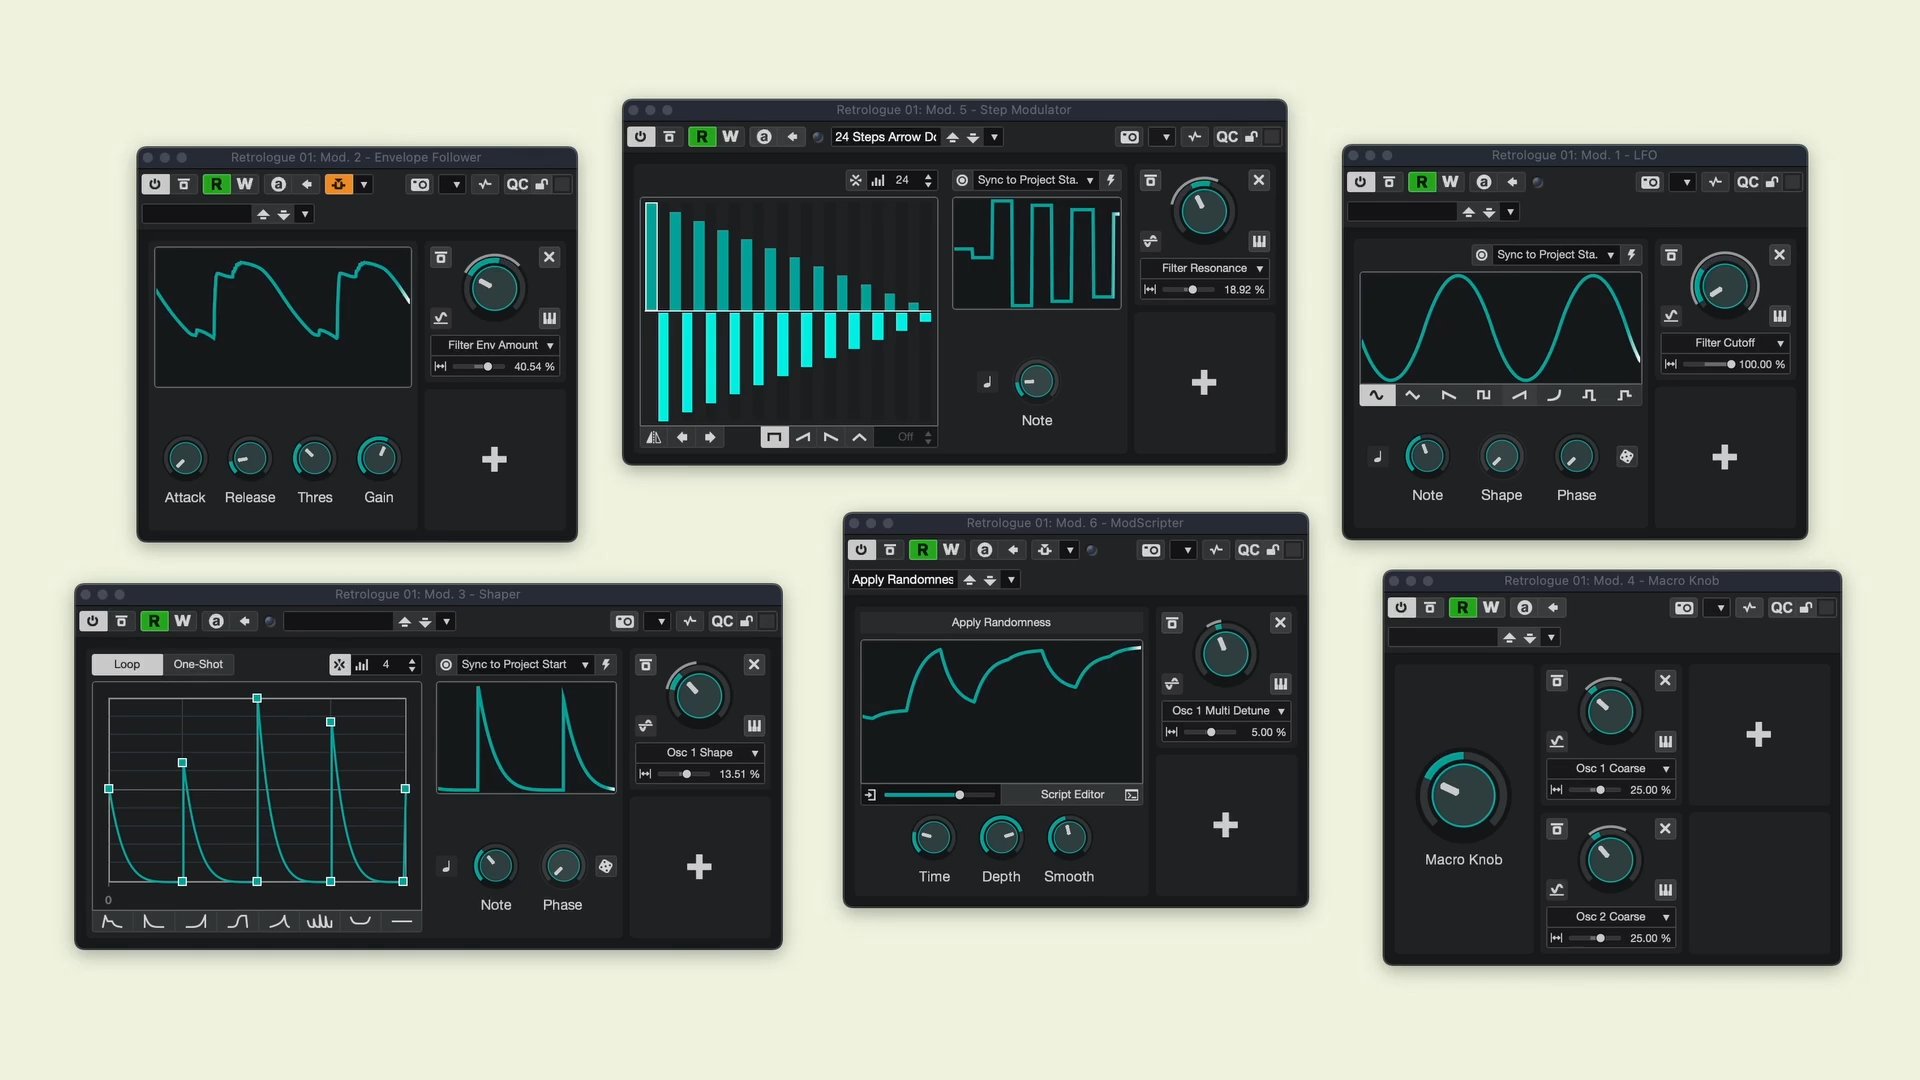This screenshot has height=1080, width=1920.
Task: Take snapshot with camera icon in Envelope Follower
Action: pos(420,184)
